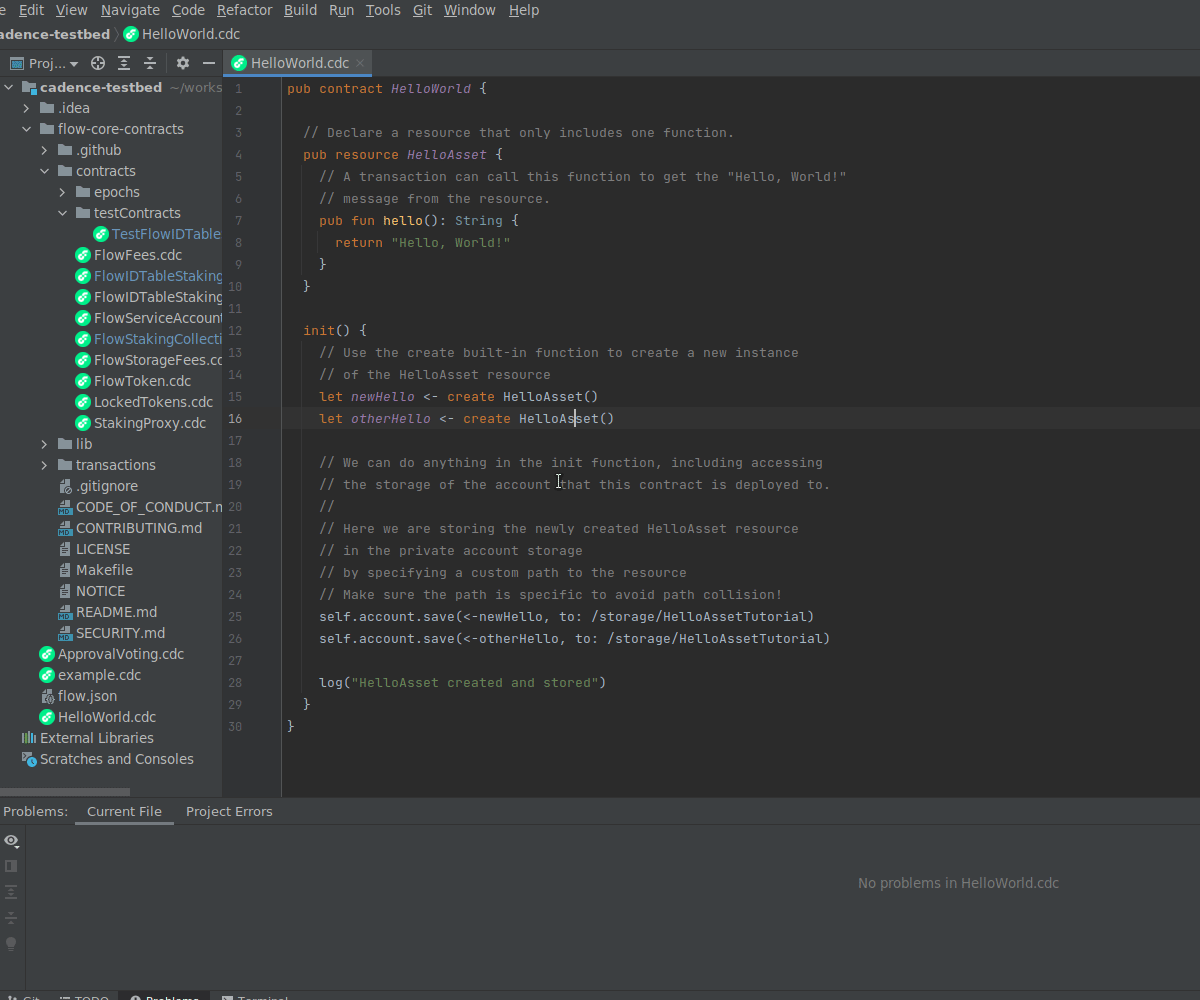Click the StakingProxy.cdc file icon

tap(83, 423)
